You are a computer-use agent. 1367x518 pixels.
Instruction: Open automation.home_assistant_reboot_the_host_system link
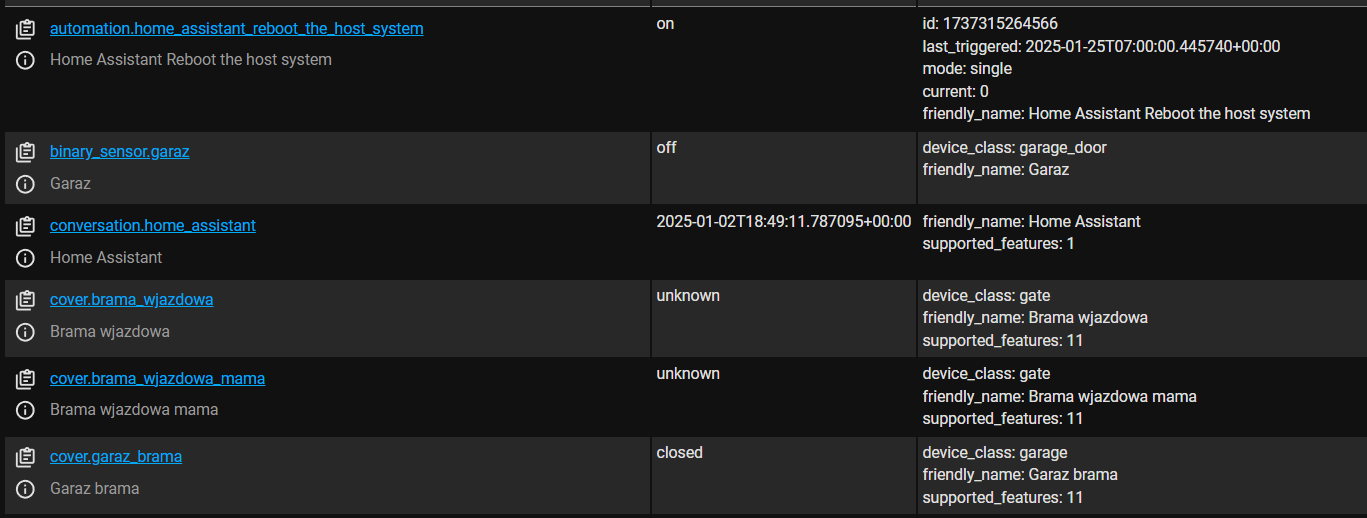(x=237, y=29)
